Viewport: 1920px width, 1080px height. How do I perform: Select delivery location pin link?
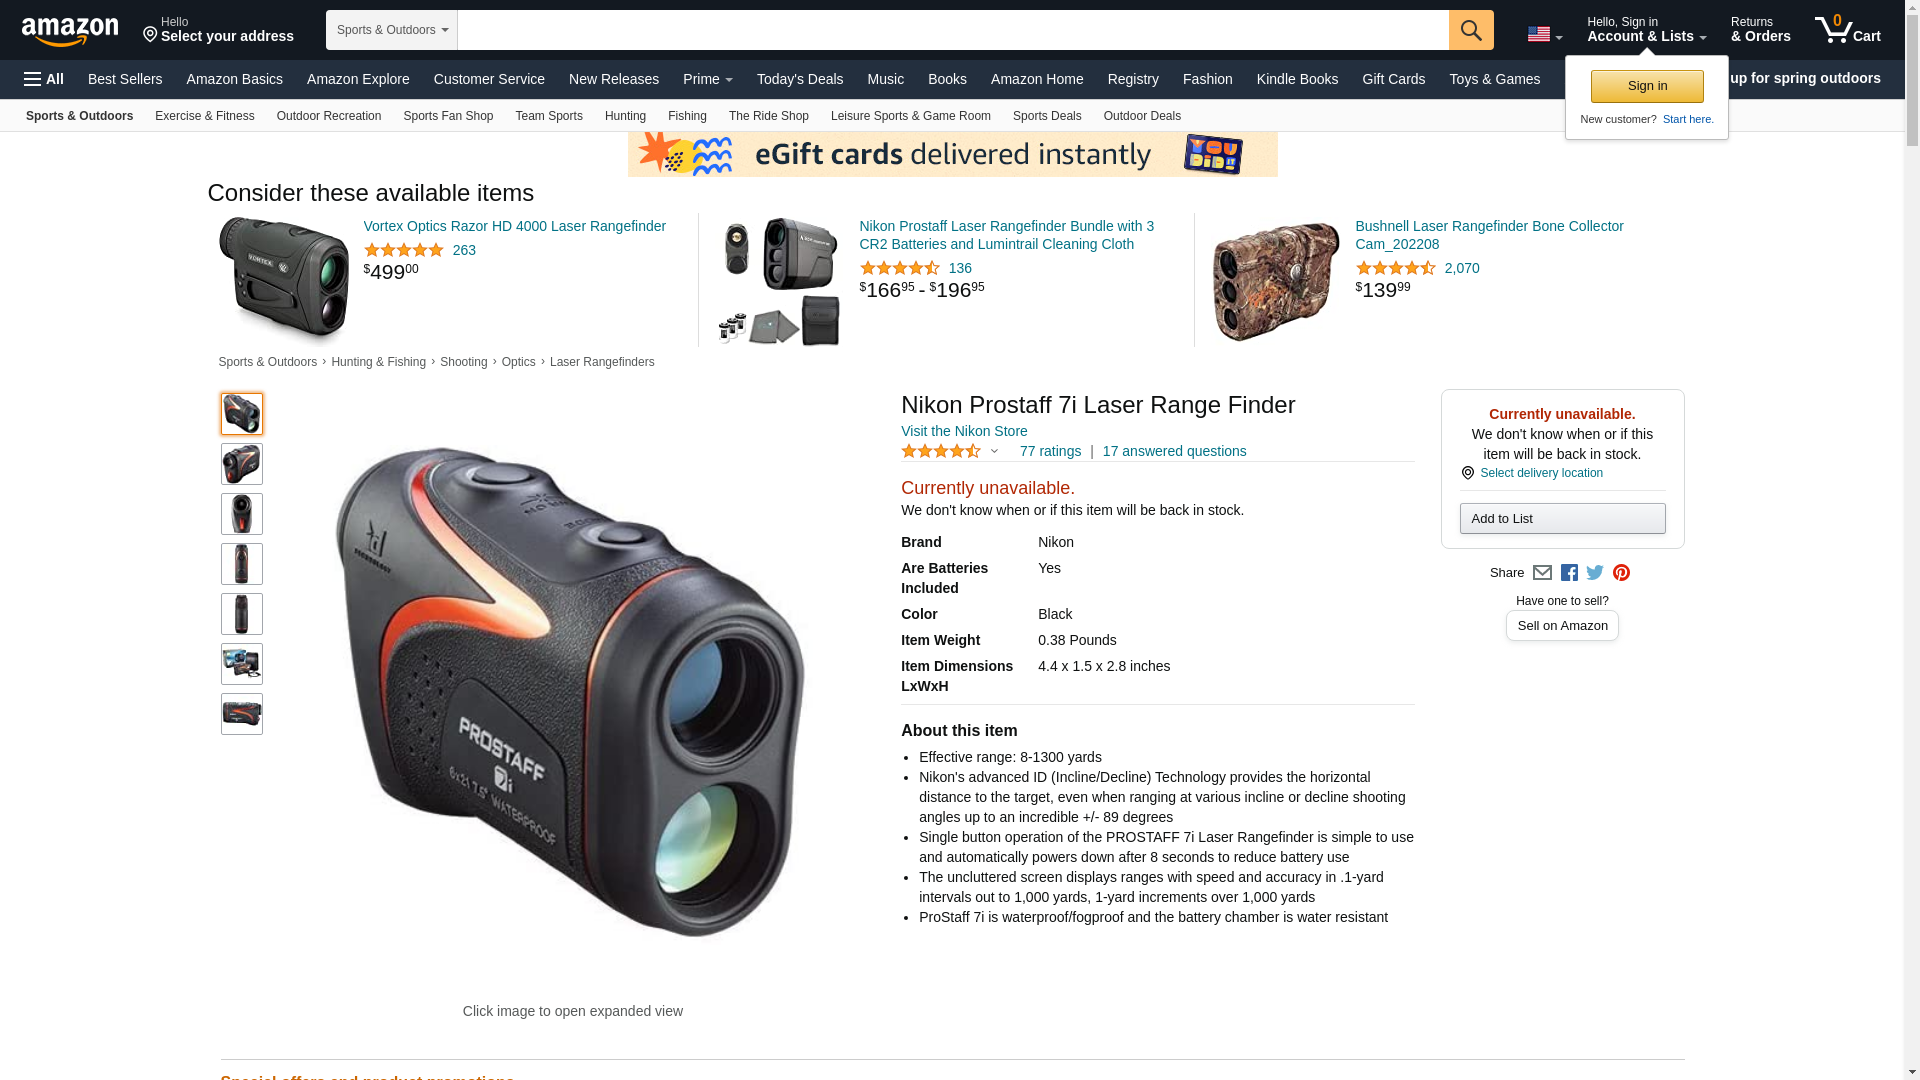point(1532,473)
